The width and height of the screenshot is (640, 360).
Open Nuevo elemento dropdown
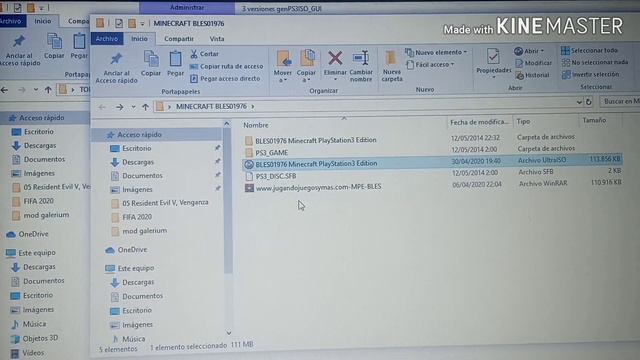436,53
